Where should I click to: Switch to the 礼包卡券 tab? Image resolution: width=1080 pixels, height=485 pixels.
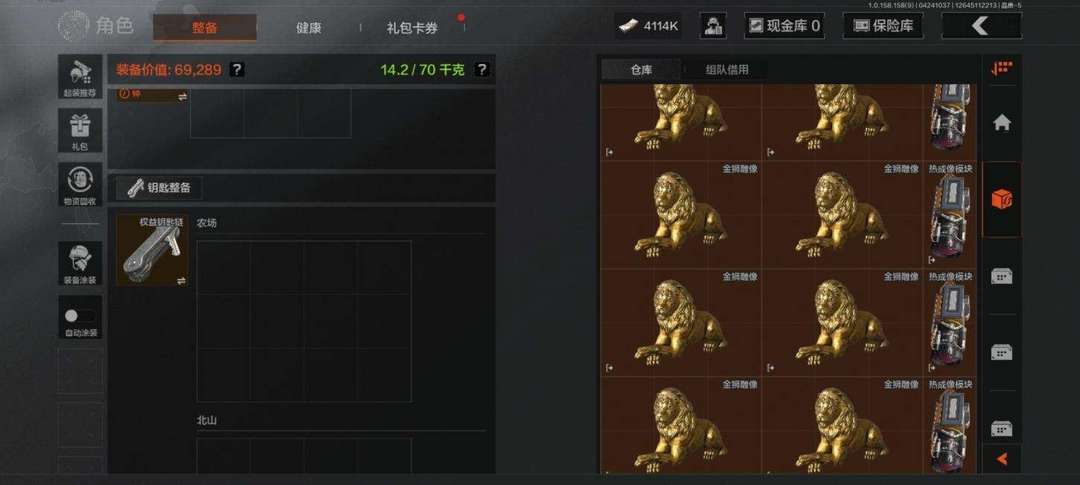[412, 28]
